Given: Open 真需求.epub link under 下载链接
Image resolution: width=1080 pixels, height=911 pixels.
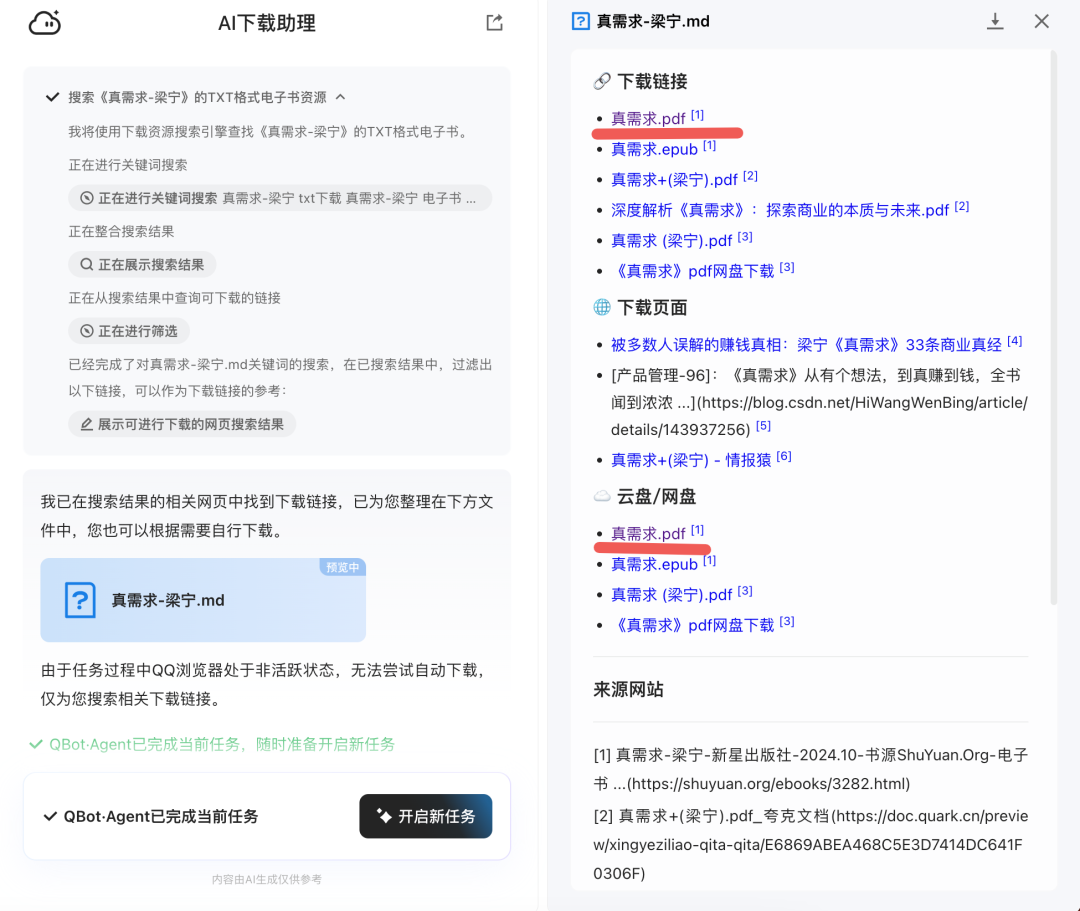Looking at the screenshot, I should [x=654, y=149].
